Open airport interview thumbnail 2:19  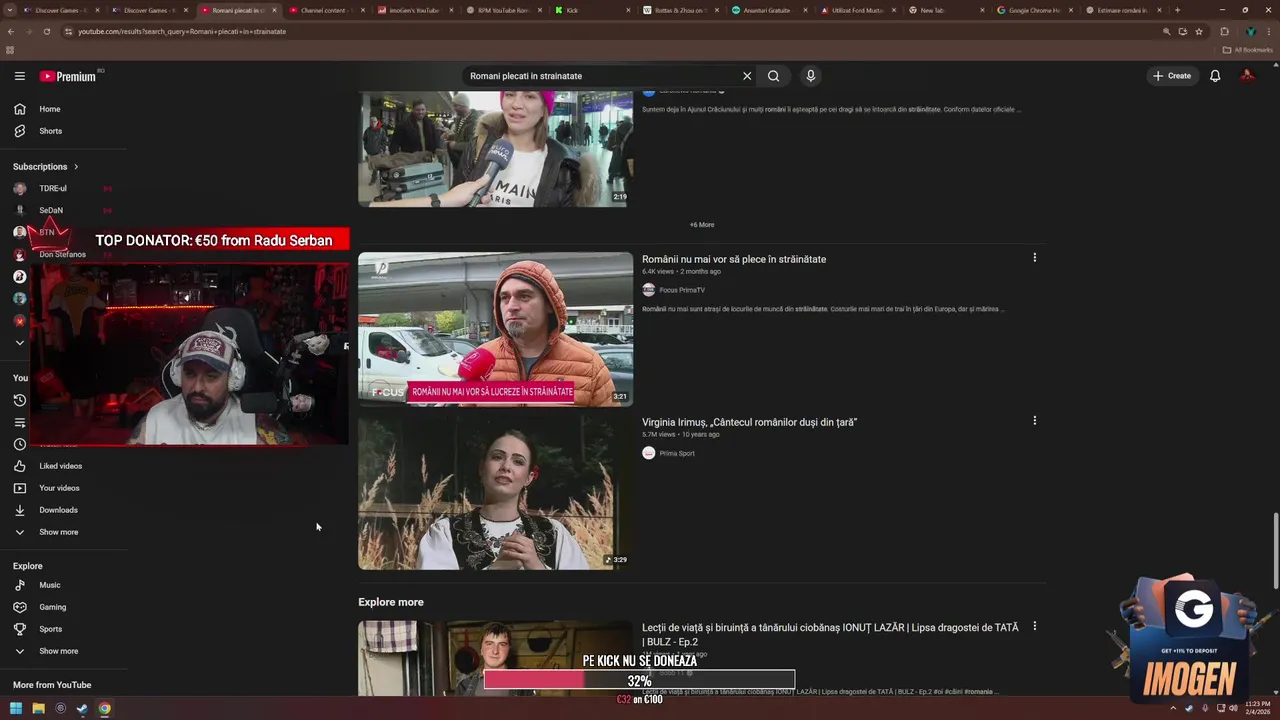coord(495,148)
